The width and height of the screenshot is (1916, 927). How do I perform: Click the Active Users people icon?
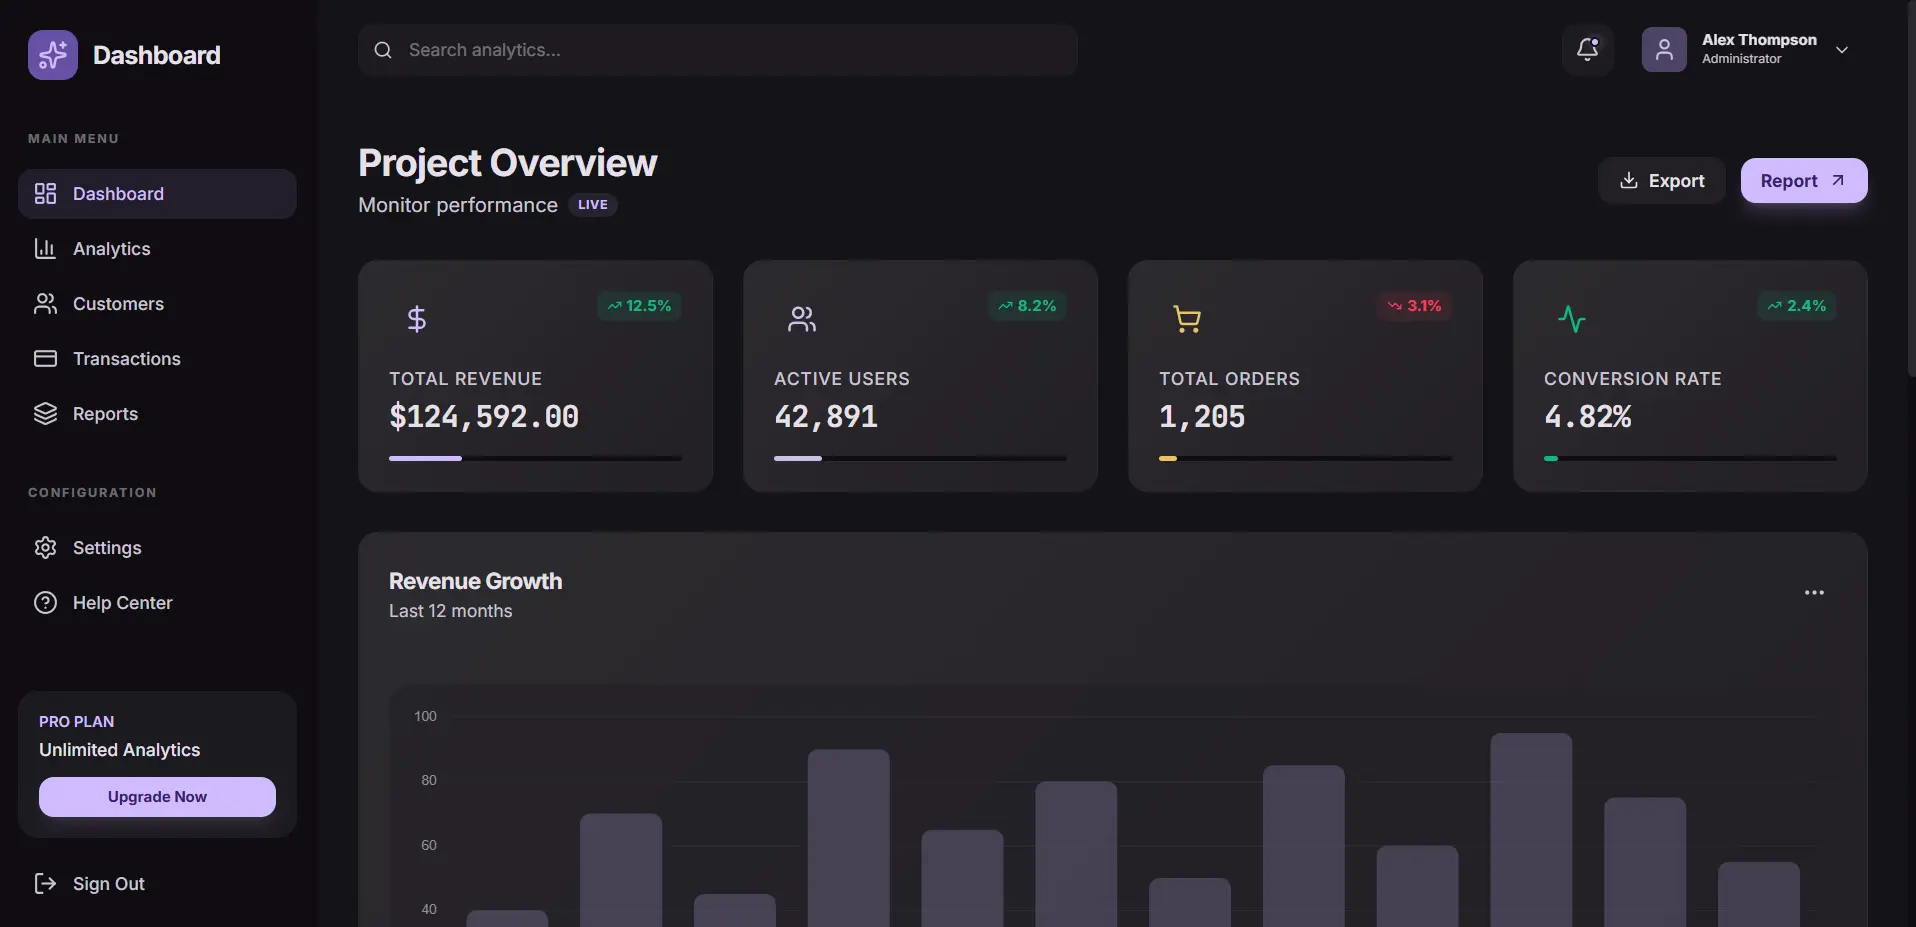pyautogui.click(x=802, y=319)
